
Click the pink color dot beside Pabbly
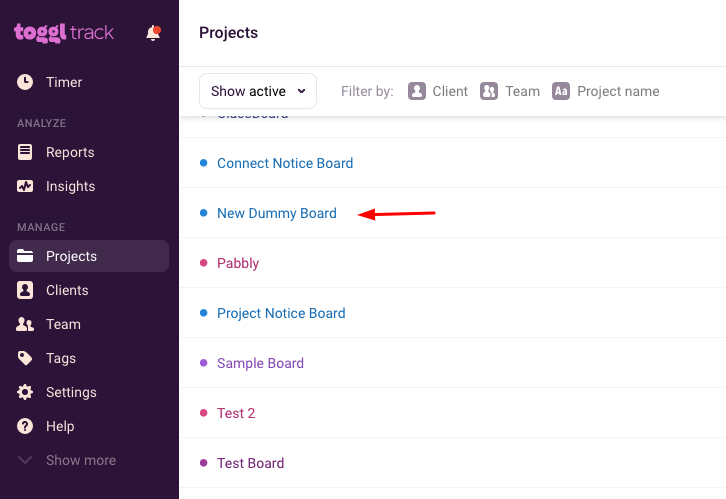click(203, 263)
